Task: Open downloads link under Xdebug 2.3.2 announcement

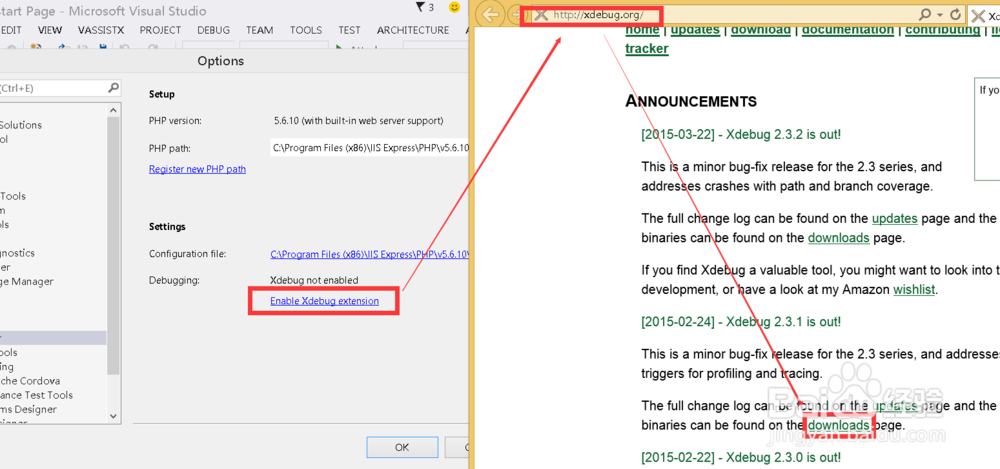Action: (x=839, y=238)
